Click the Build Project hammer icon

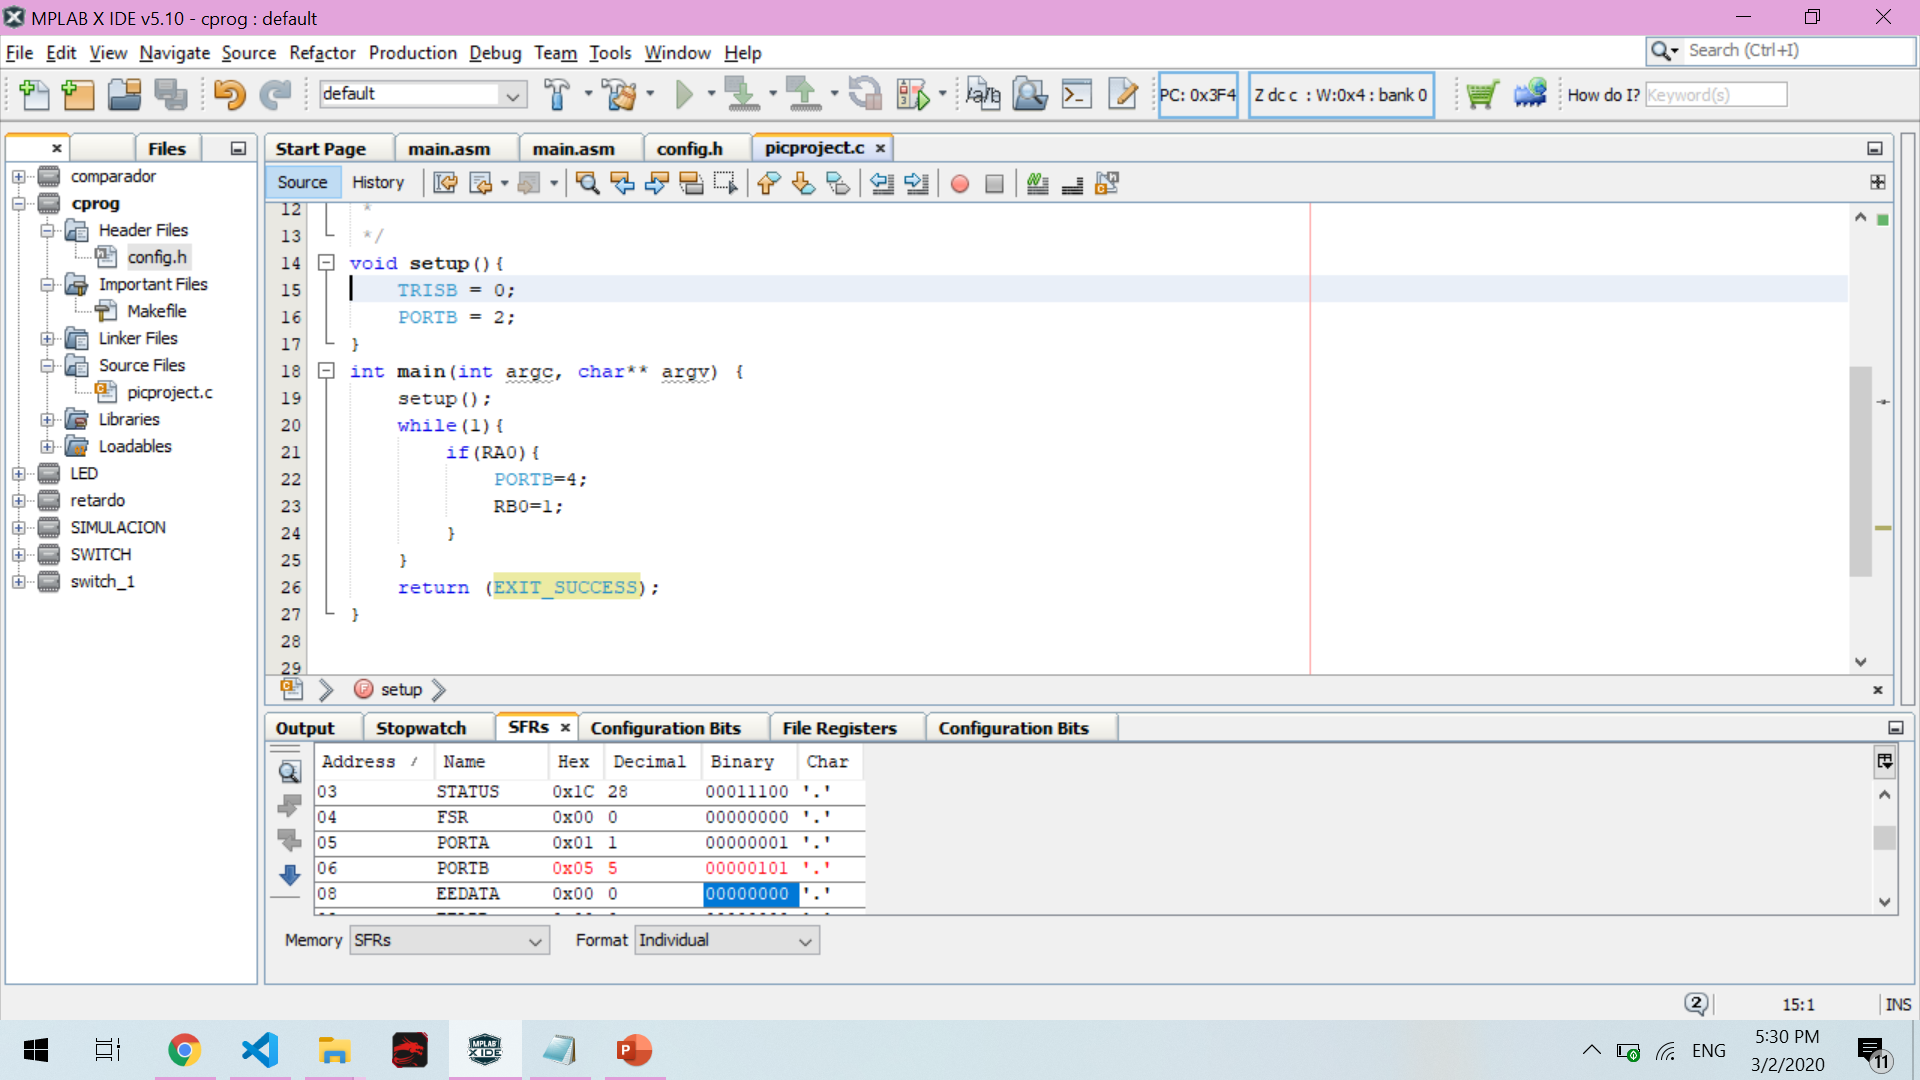557,95
